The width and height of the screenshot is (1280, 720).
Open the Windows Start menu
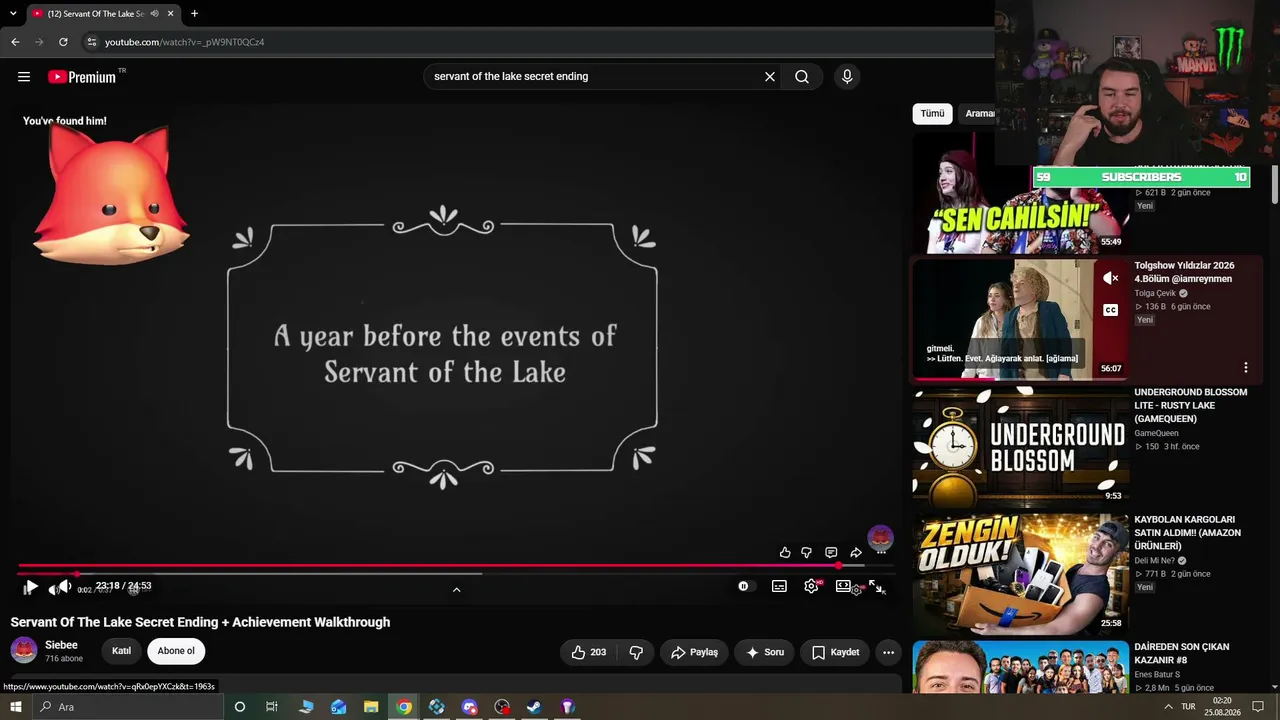[x=16, y=707]
